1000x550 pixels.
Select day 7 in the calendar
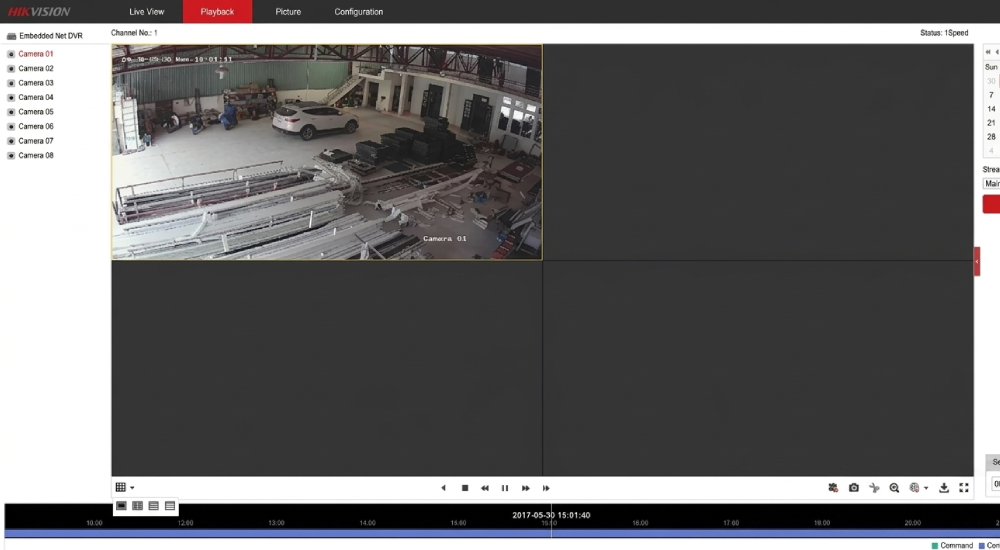pyautogui.click(x=991, y=95)
